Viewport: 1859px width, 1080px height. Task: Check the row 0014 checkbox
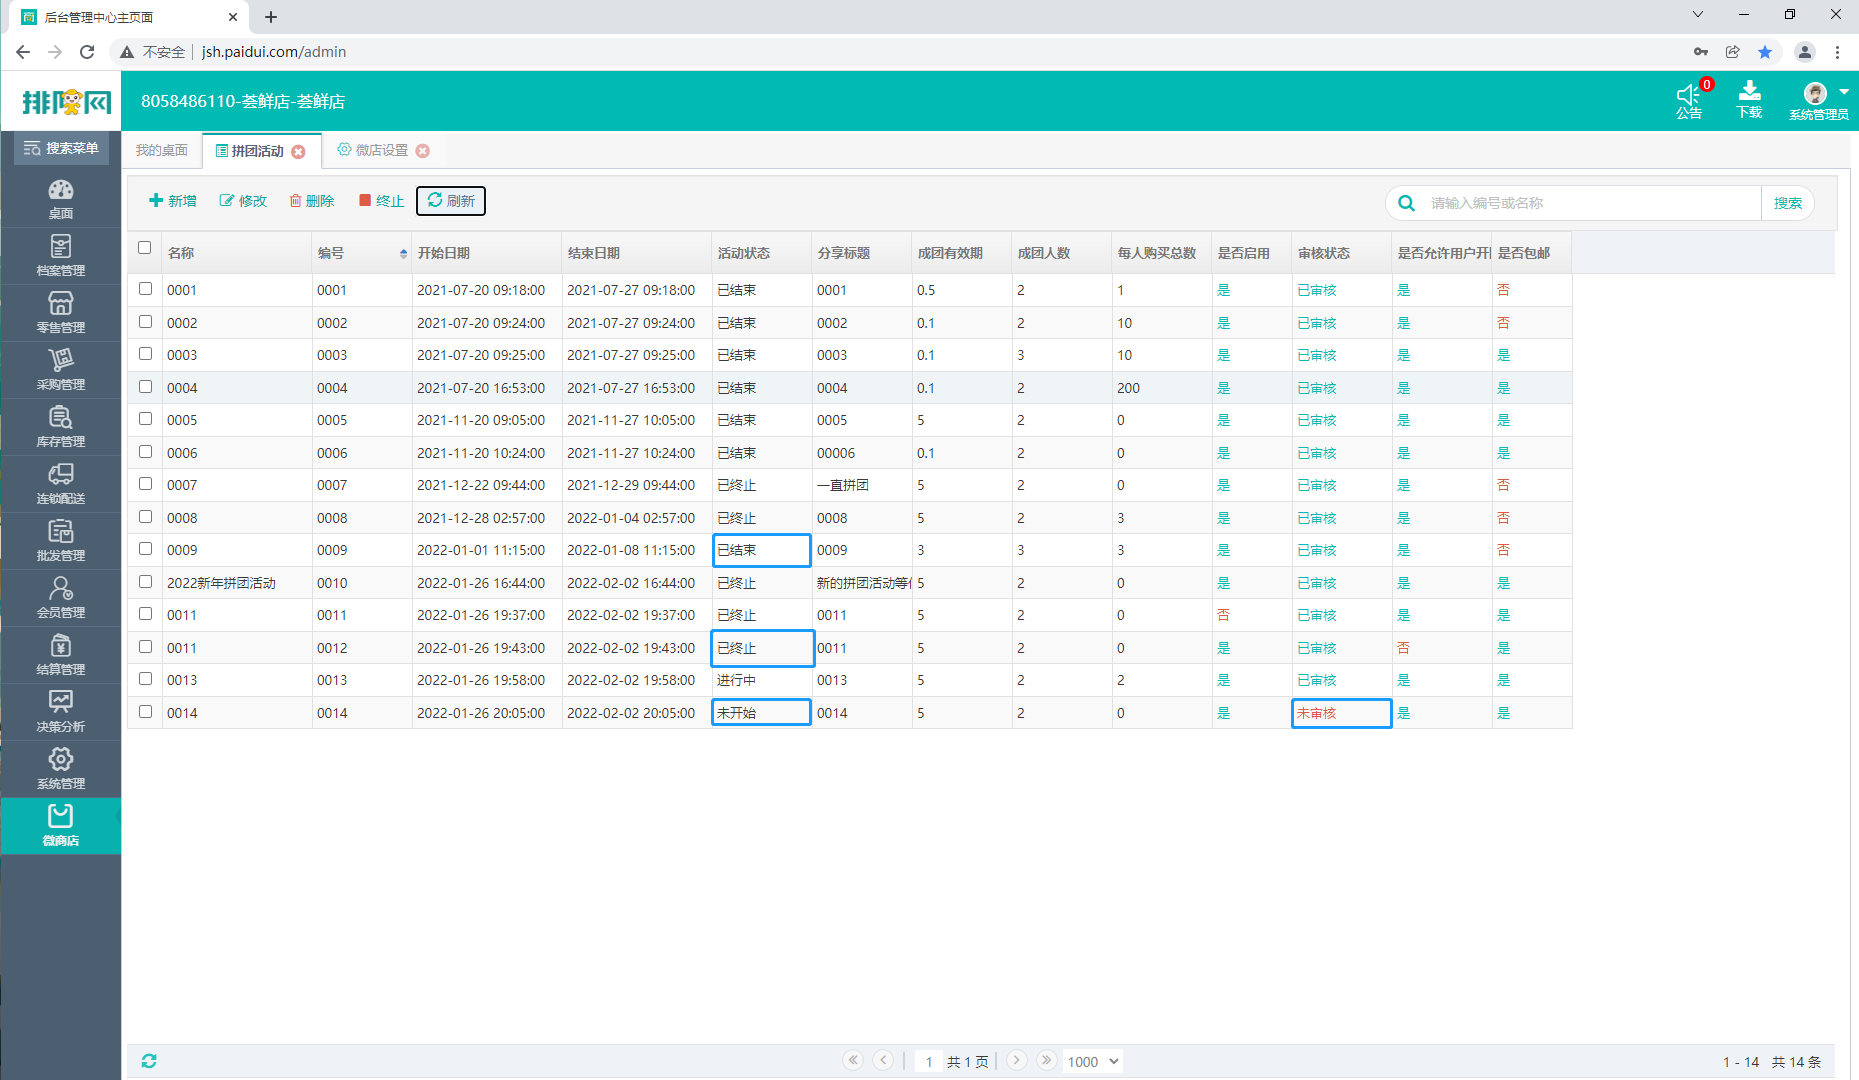(145, 712)
